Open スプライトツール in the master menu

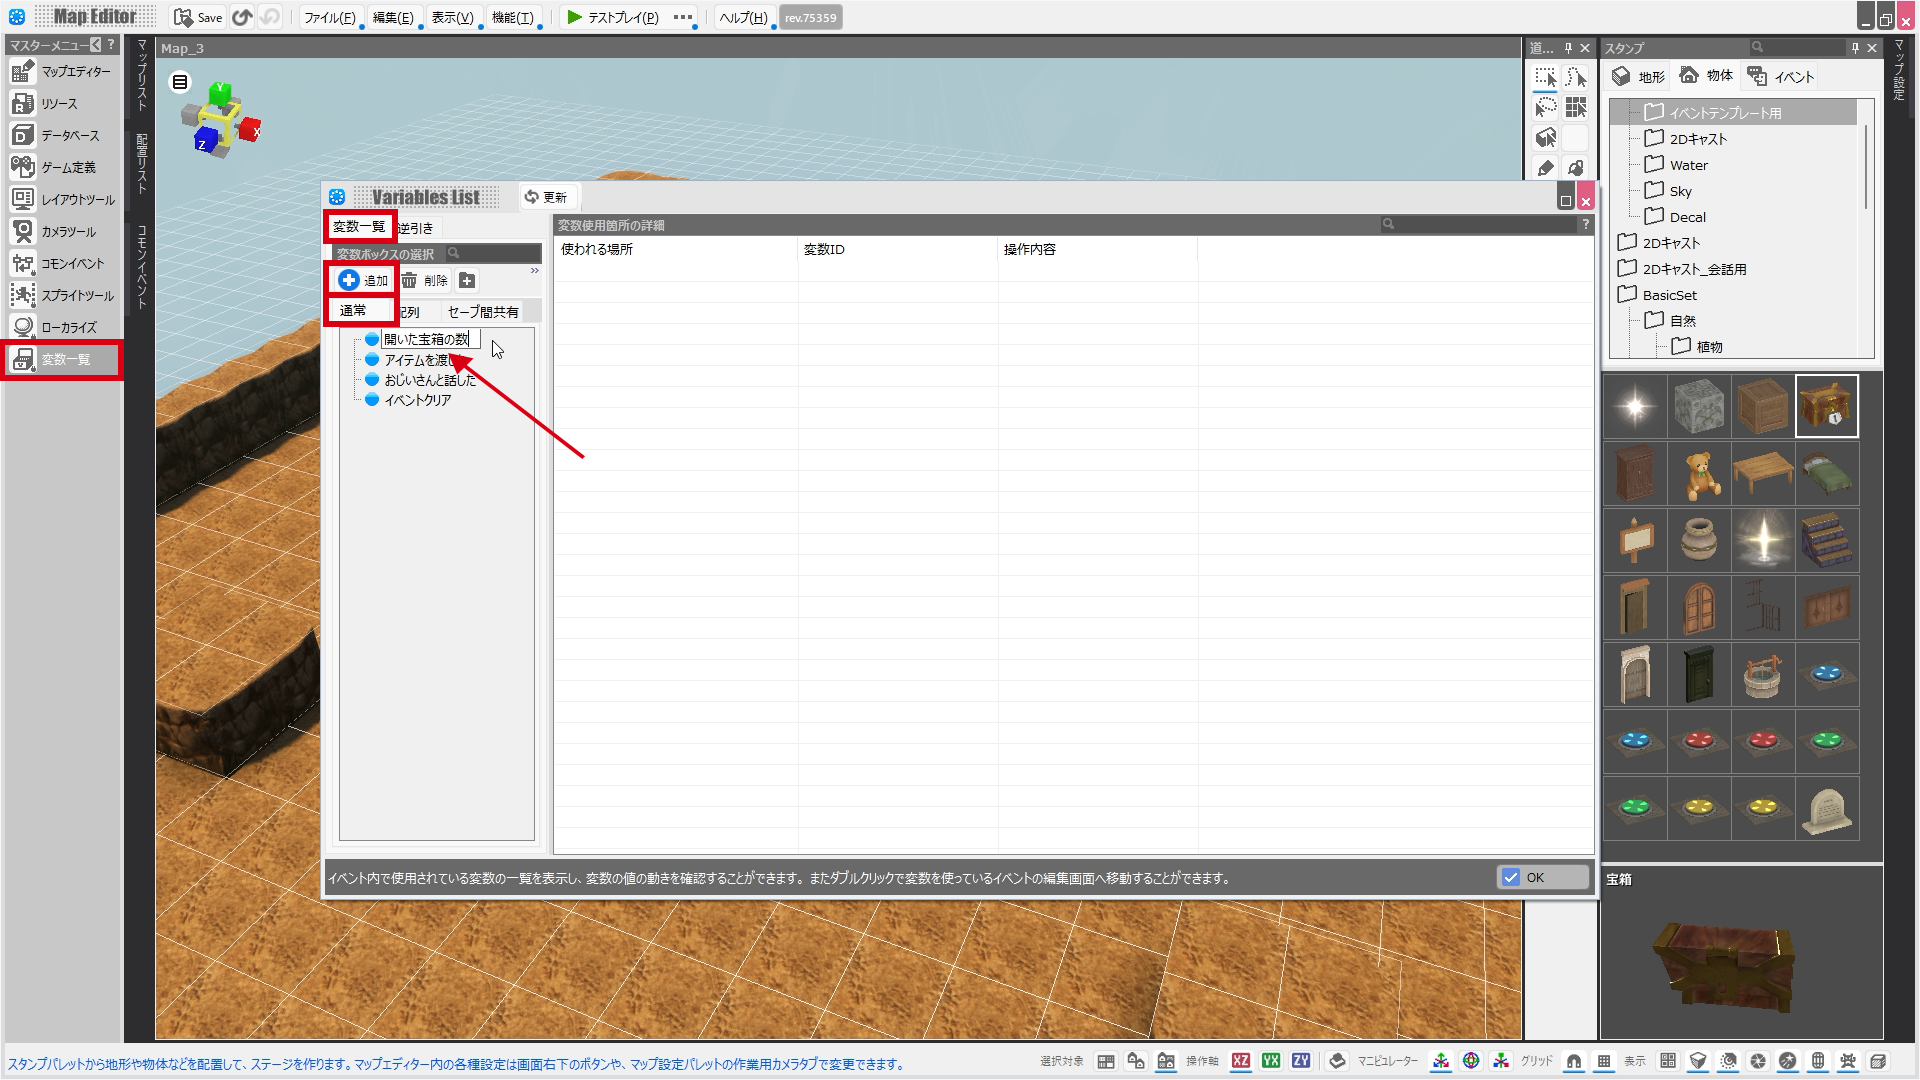coord(62,296)
